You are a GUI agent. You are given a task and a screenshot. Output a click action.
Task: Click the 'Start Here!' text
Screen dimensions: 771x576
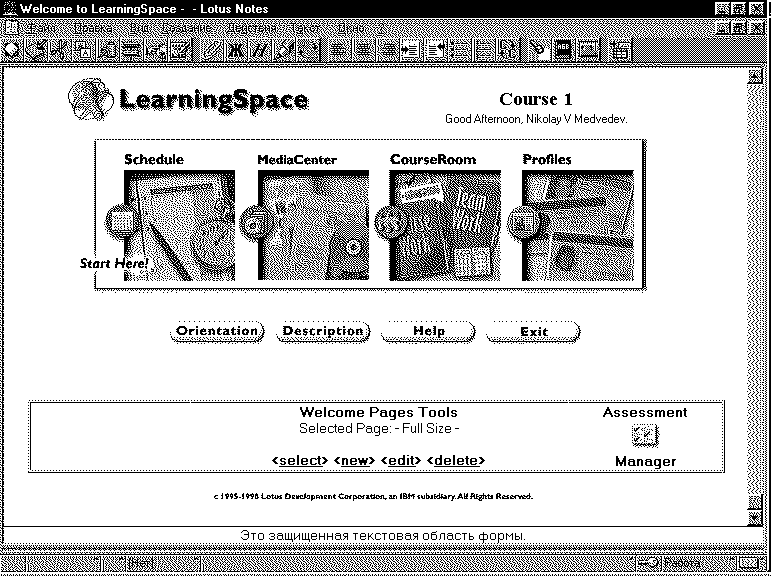[114, 264]
